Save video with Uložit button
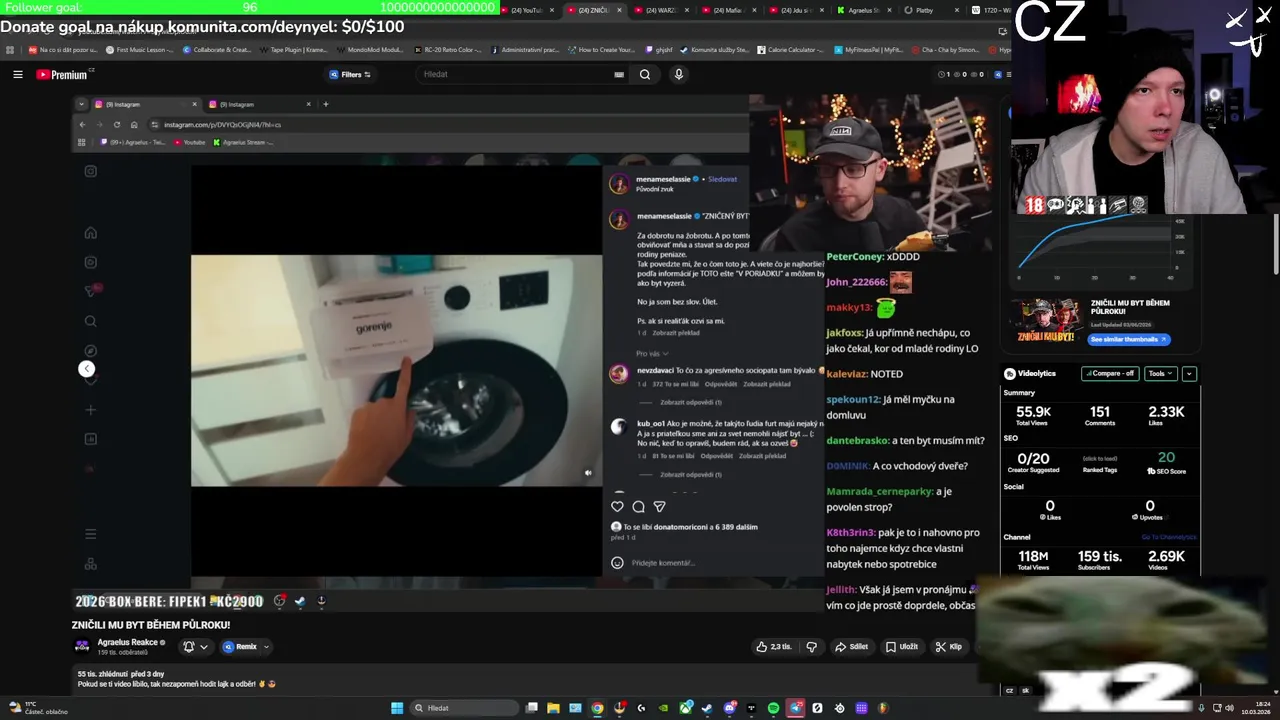1280x720 pixels. coord(902,647)
